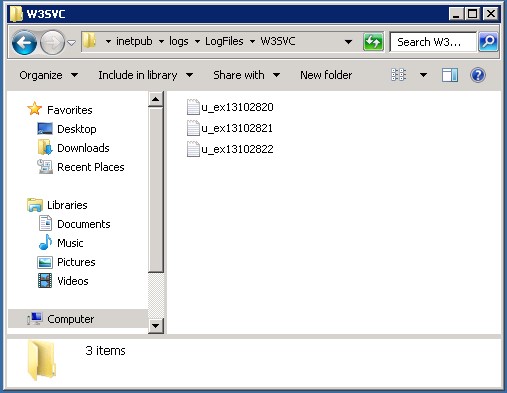Select Computer in navigation pane
The image size is (507, 393).
point(71,319)
